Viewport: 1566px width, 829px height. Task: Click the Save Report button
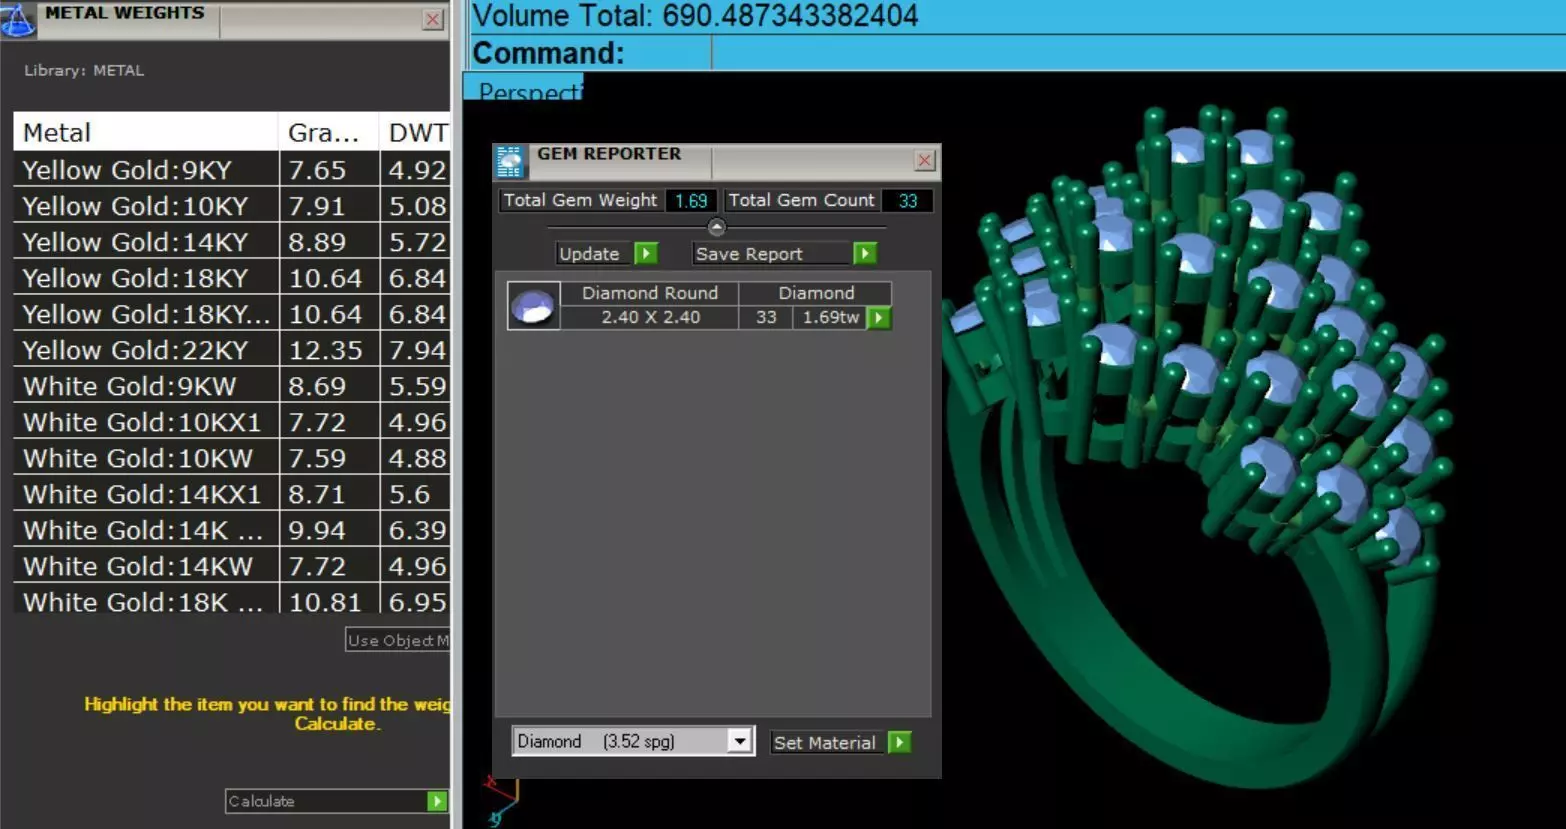coord(773,254)
